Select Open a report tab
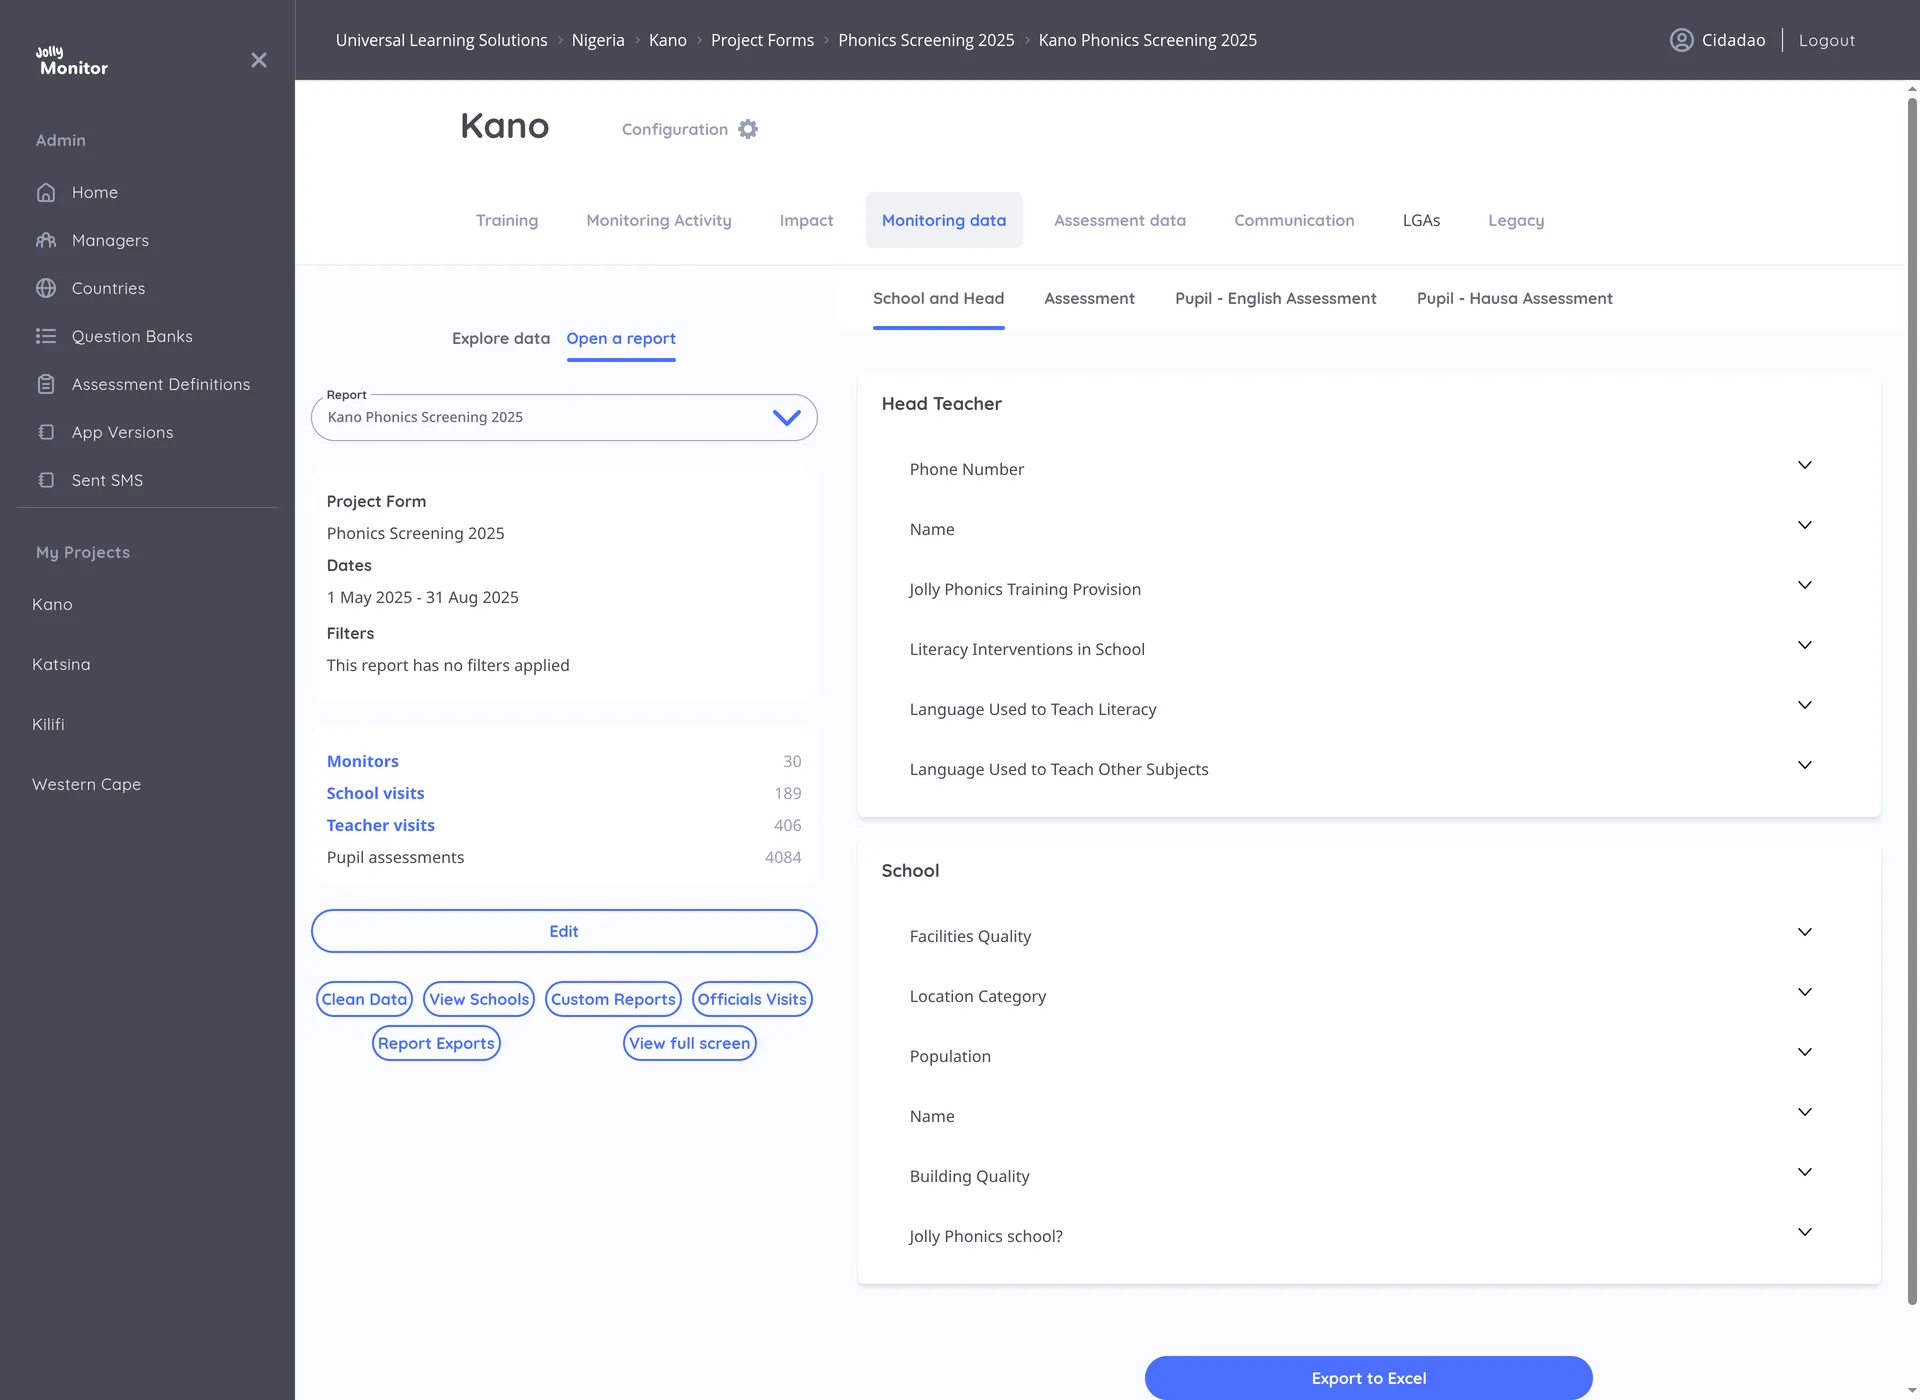 (x=621, y=338)
